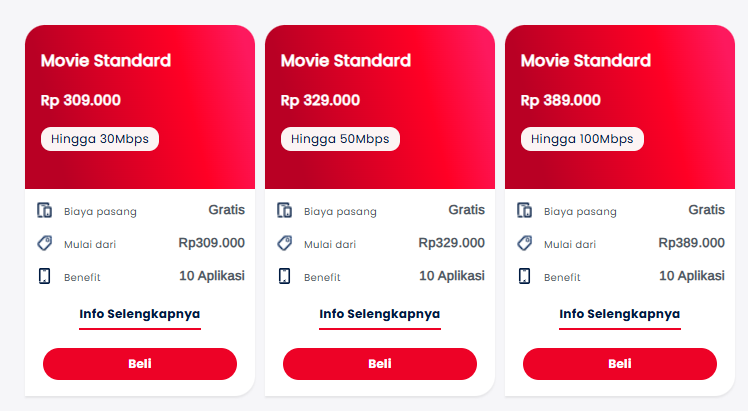Screen dimensions: 748x411
Task: Click the Movie Standard title priced Rp 309.000
Action: [x=106, y=61]
